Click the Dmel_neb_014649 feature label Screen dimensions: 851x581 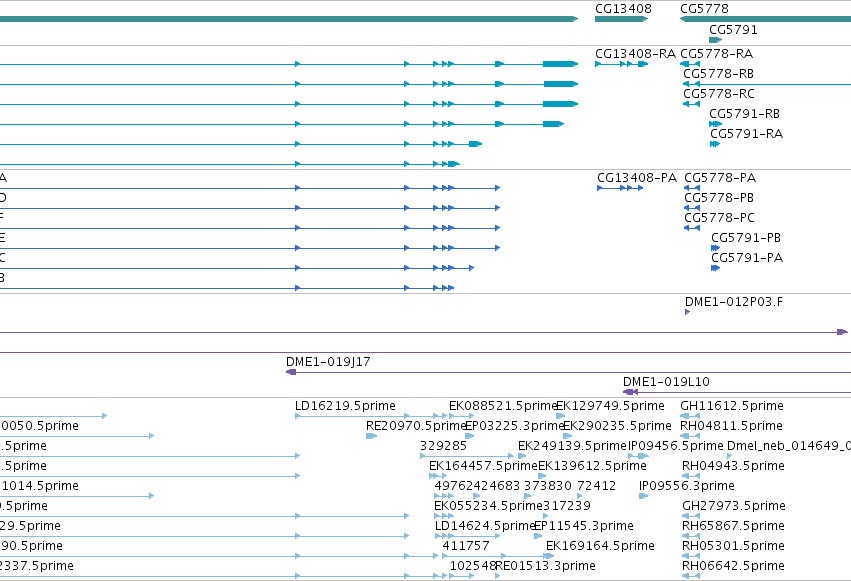(789, 446)
